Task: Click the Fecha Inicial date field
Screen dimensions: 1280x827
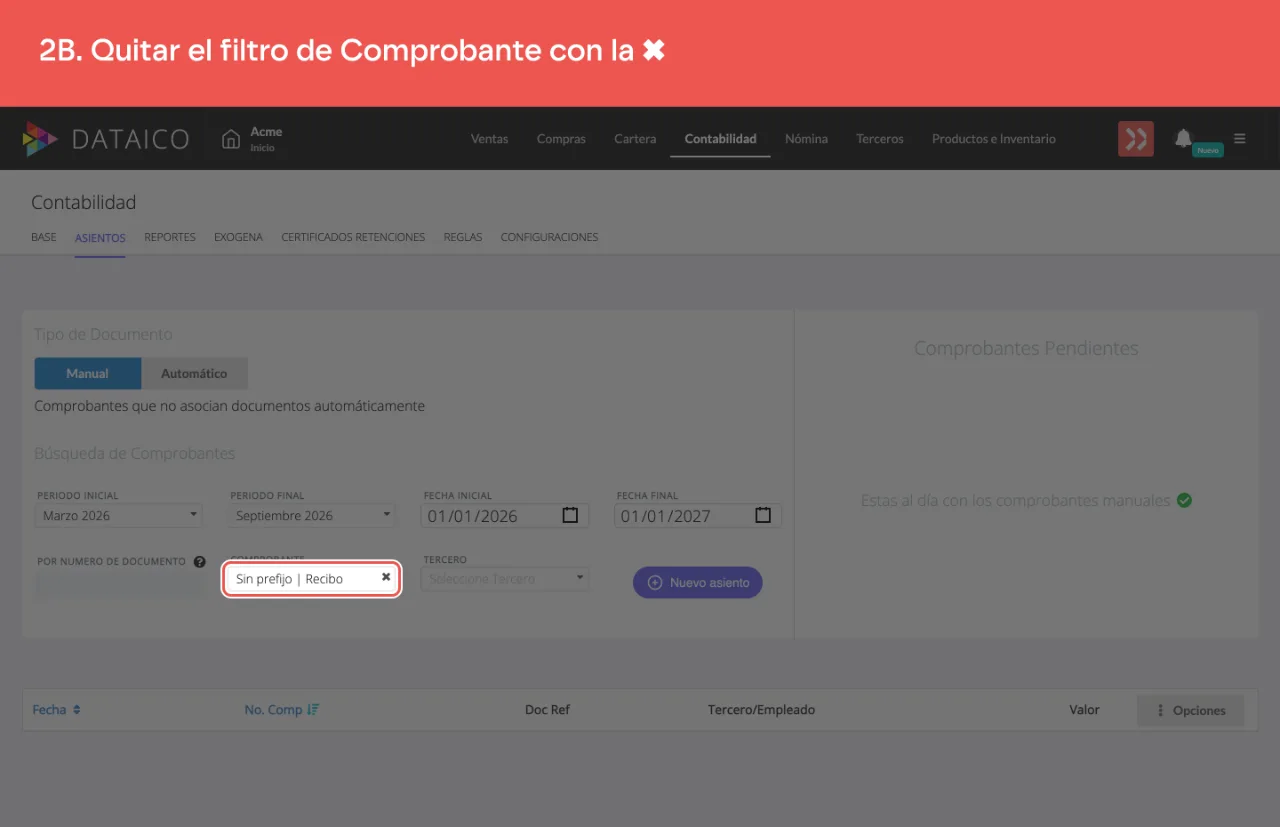Action: (506, 516)
